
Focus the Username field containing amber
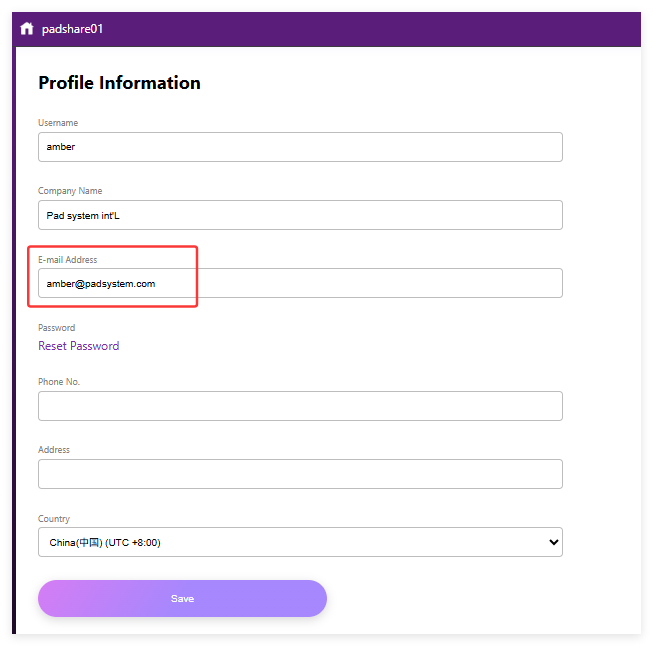(x=300, y=147)
